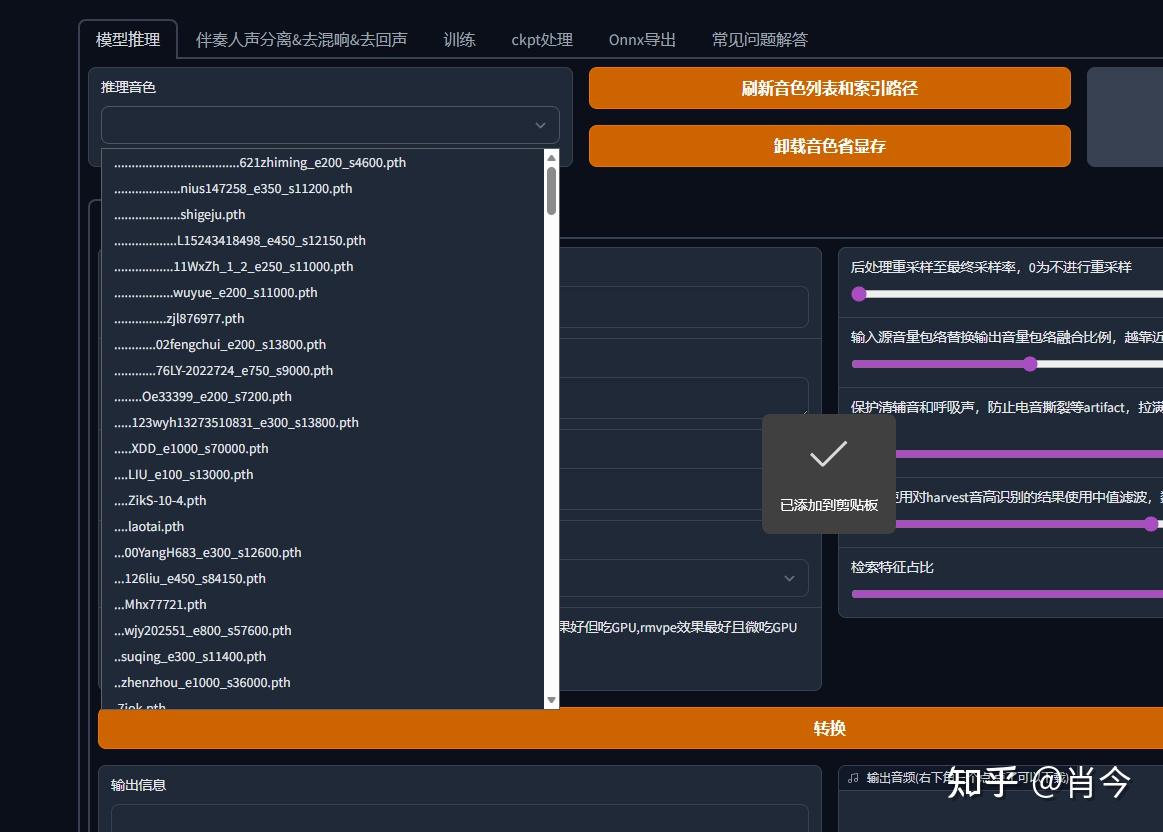The height and width of the screenshot is (832, 1163).
Task: Click the 推理音色 combo box field
Action: click(330, 125)
